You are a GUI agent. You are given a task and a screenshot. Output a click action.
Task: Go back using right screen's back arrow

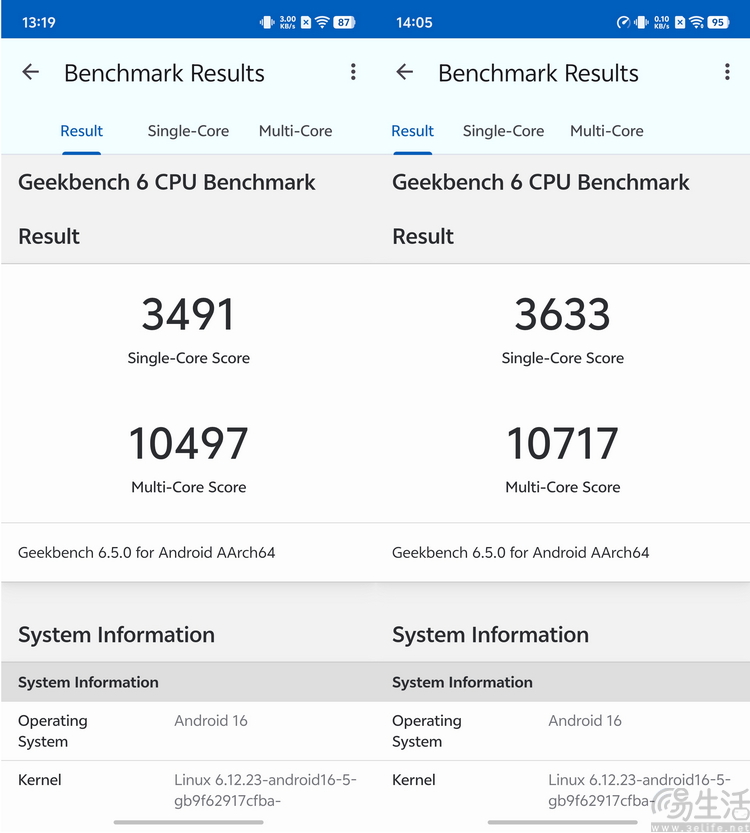coord(405,72)
